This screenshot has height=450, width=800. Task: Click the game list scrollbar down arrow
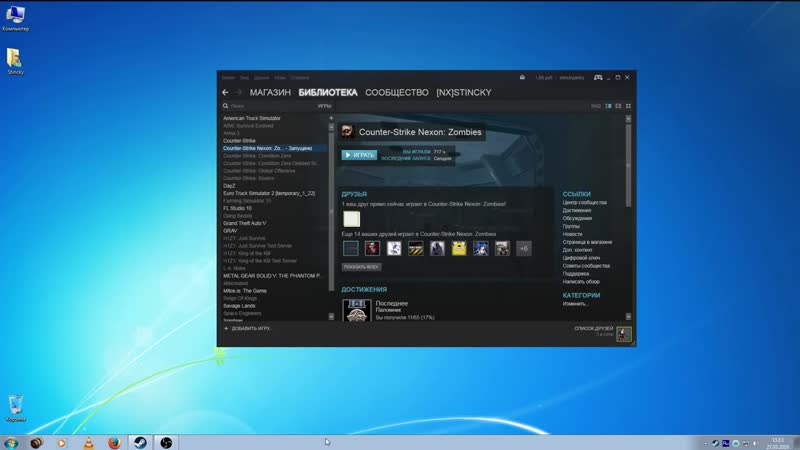[x=331, y=316]
